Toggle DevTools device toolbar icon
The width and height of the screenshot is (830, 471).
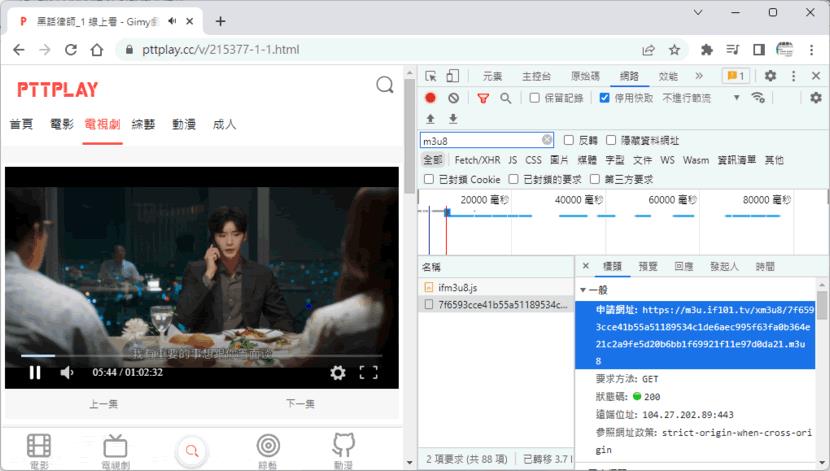coord(453,76)
